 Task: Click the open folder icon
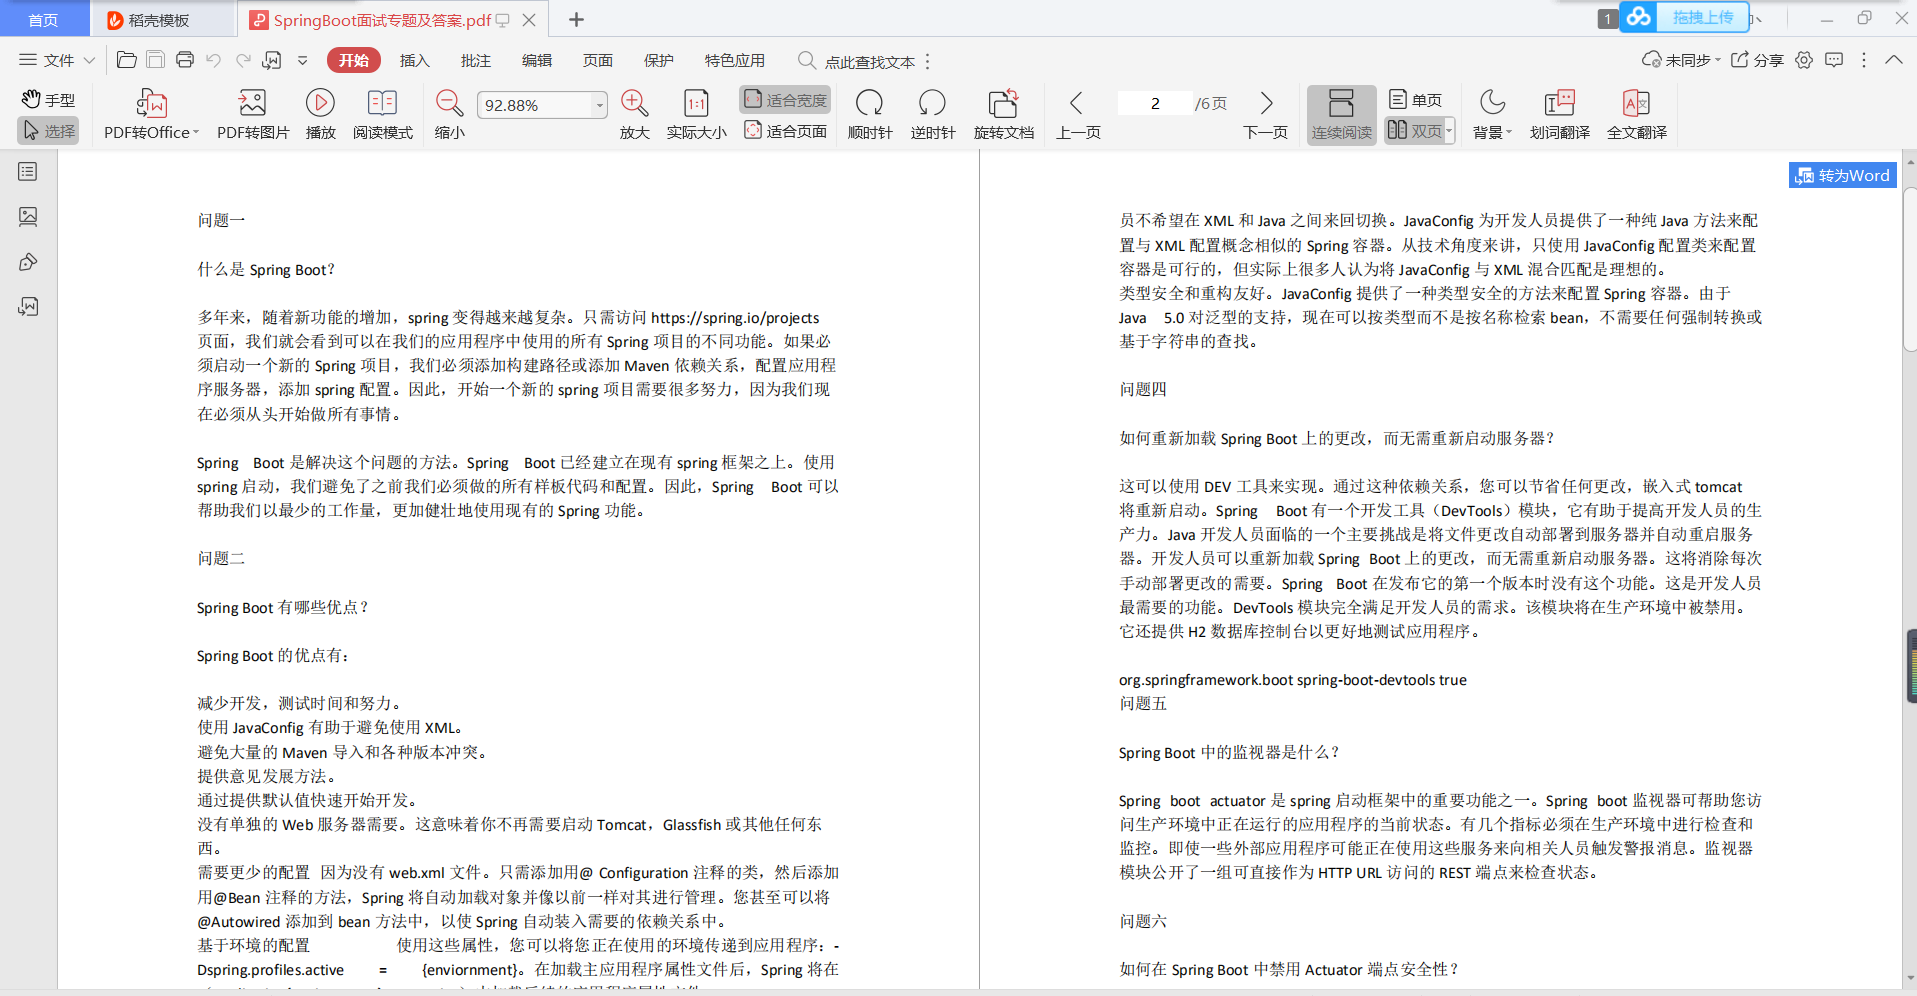point(126,60)
